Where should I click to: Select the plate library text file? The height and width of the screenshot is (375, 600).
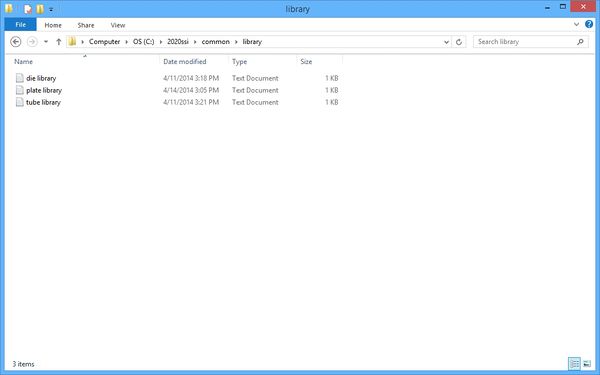[x=44, y=90]
